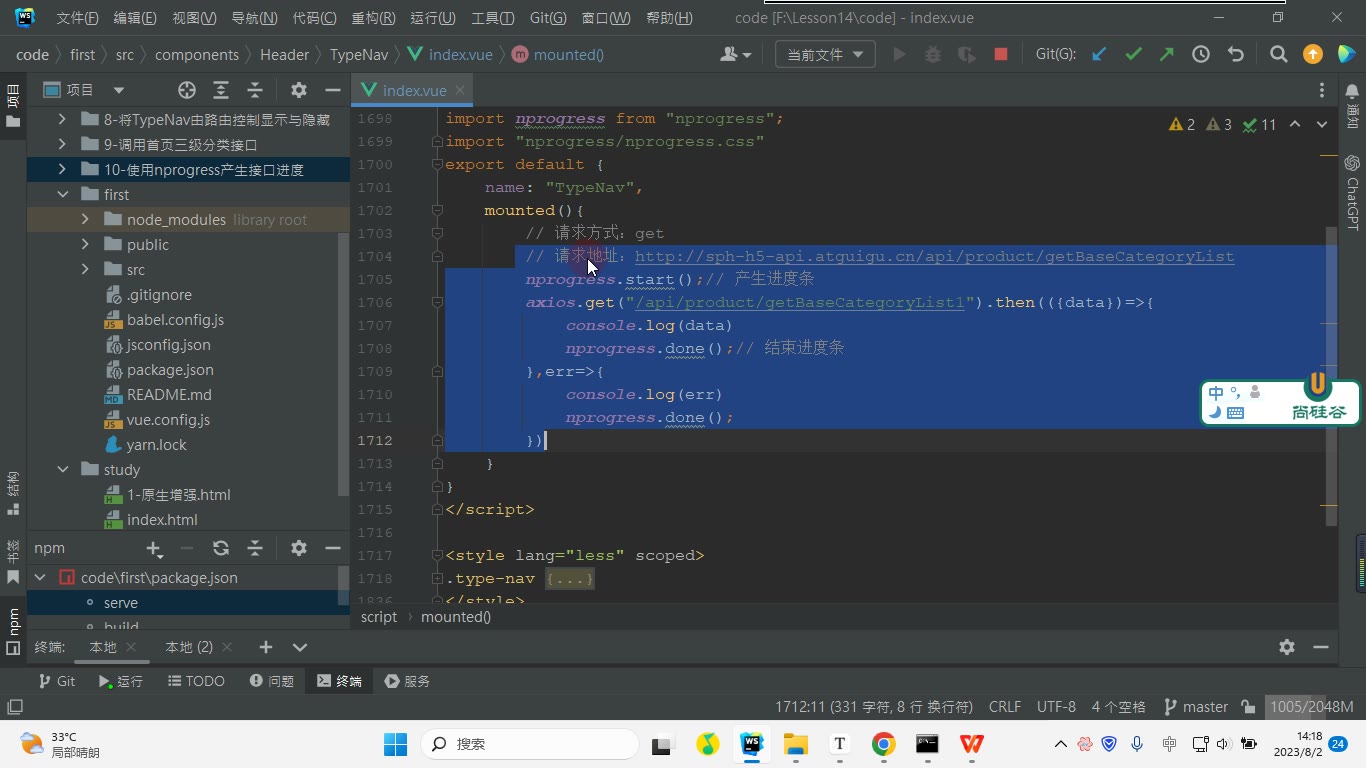Collapse code\first\package.json in npm panel
Viewport: 1366px width, 768px height.
pyautogui.click(x=40, y=578)
